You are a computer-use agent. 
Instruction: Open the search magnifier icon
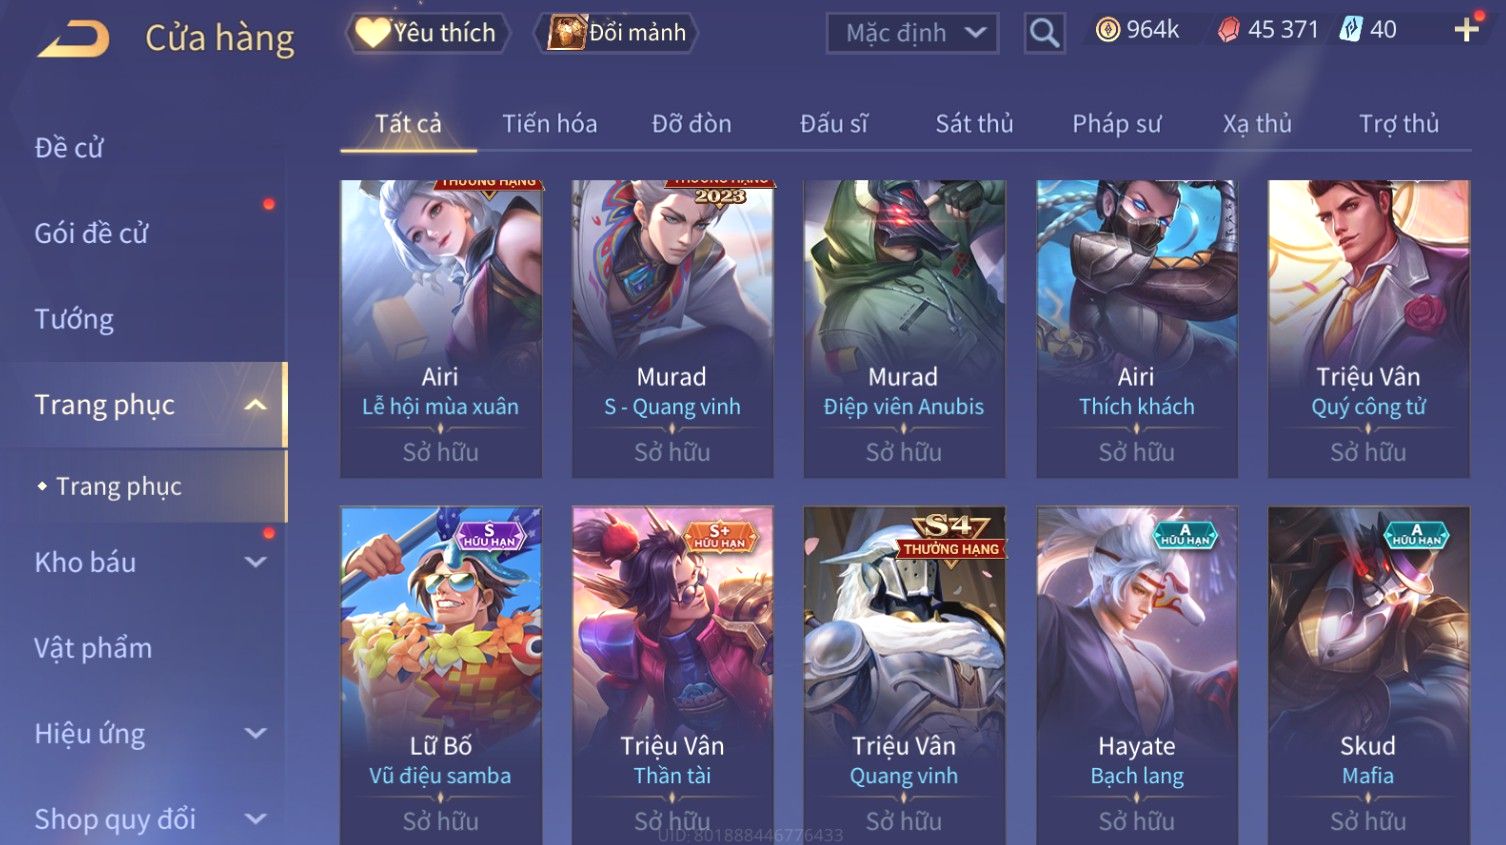[x=1044, y=33]
